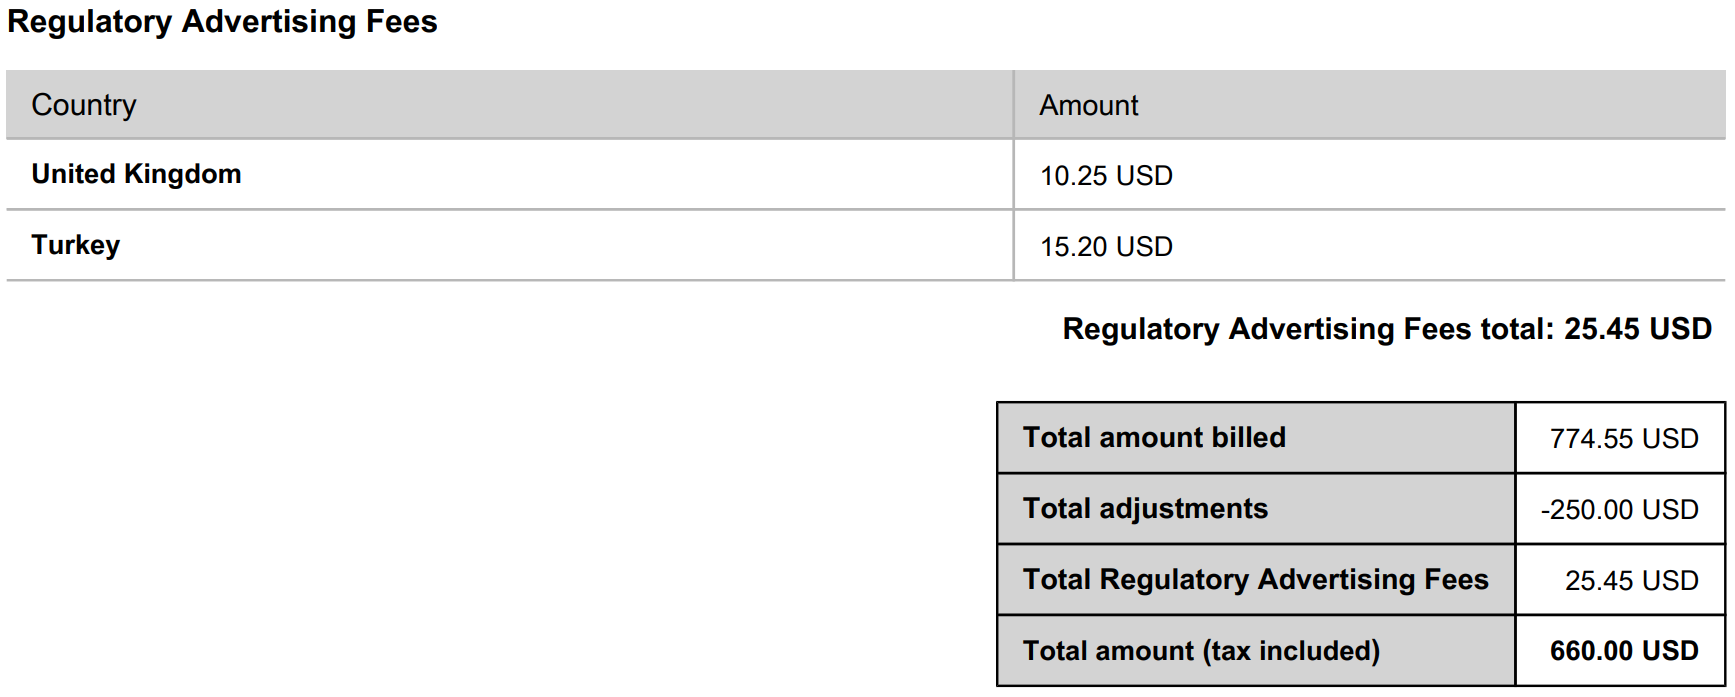Click the 'Regulatory Advertising Fees total:' label
This screenshot has height=697, width=1735.
click(x=1308, y=329)
